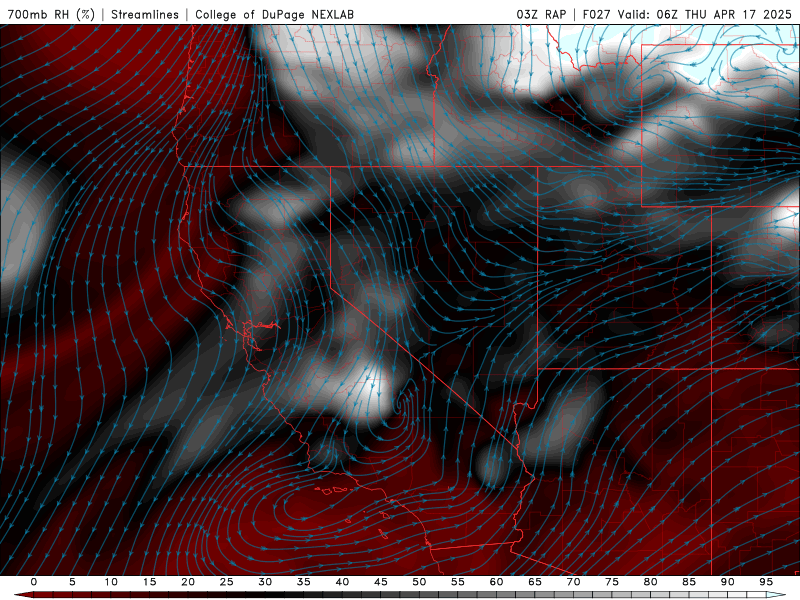Select the colorbar label '60'
Viewport: 800px width, 600px height.
(496, 582)
